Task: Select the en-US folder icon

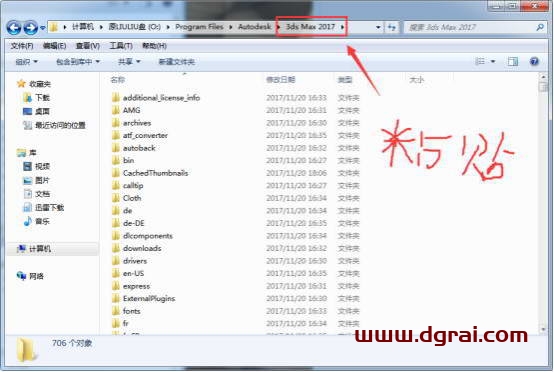Action: [x=116, y=273]
